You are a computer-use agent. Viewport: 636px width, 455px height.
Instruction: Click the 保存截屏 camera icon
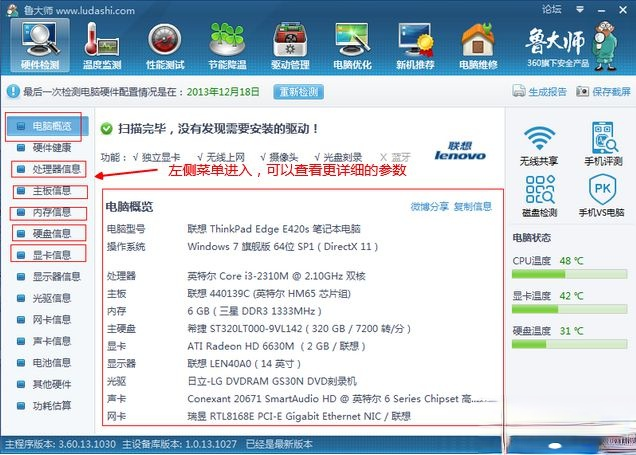[582, 91]
